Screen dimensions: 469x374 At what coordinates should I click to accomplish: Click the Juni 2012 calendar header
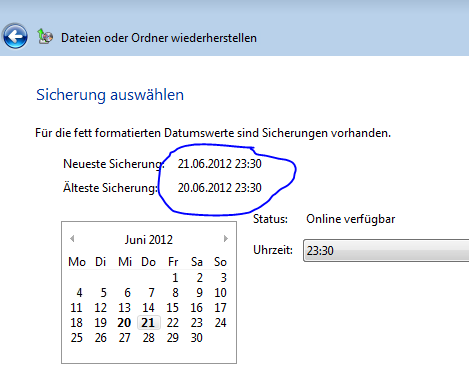coord(149,240)
